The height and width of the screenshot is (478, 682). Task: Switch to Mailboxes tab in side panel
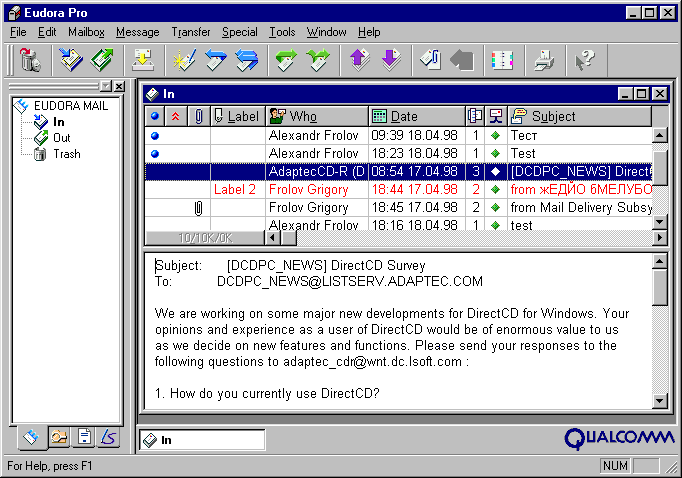pyautogui.click(x=32, y=437)
